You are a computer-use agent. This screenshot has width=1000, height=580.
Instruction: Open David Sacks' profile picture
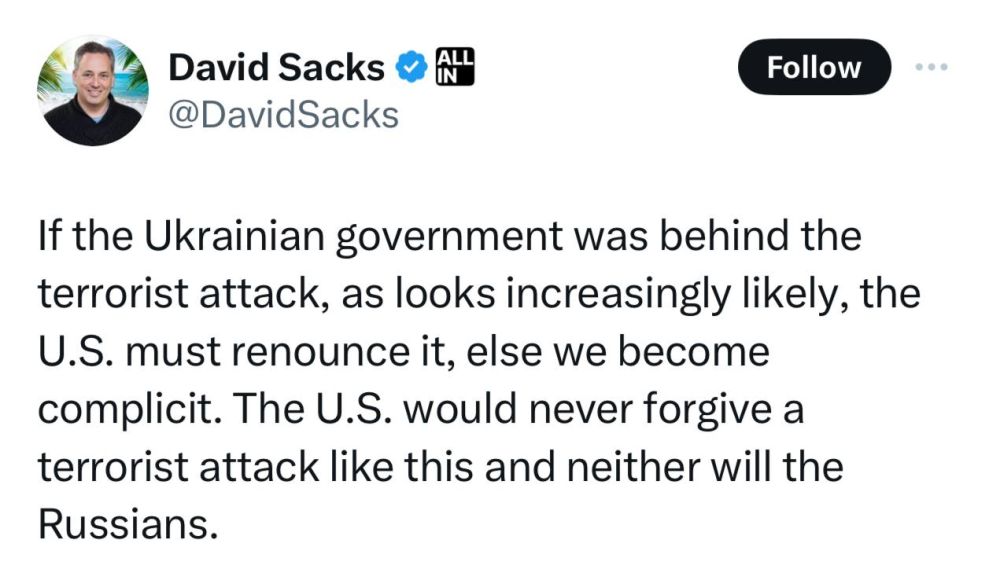(93, 91)
